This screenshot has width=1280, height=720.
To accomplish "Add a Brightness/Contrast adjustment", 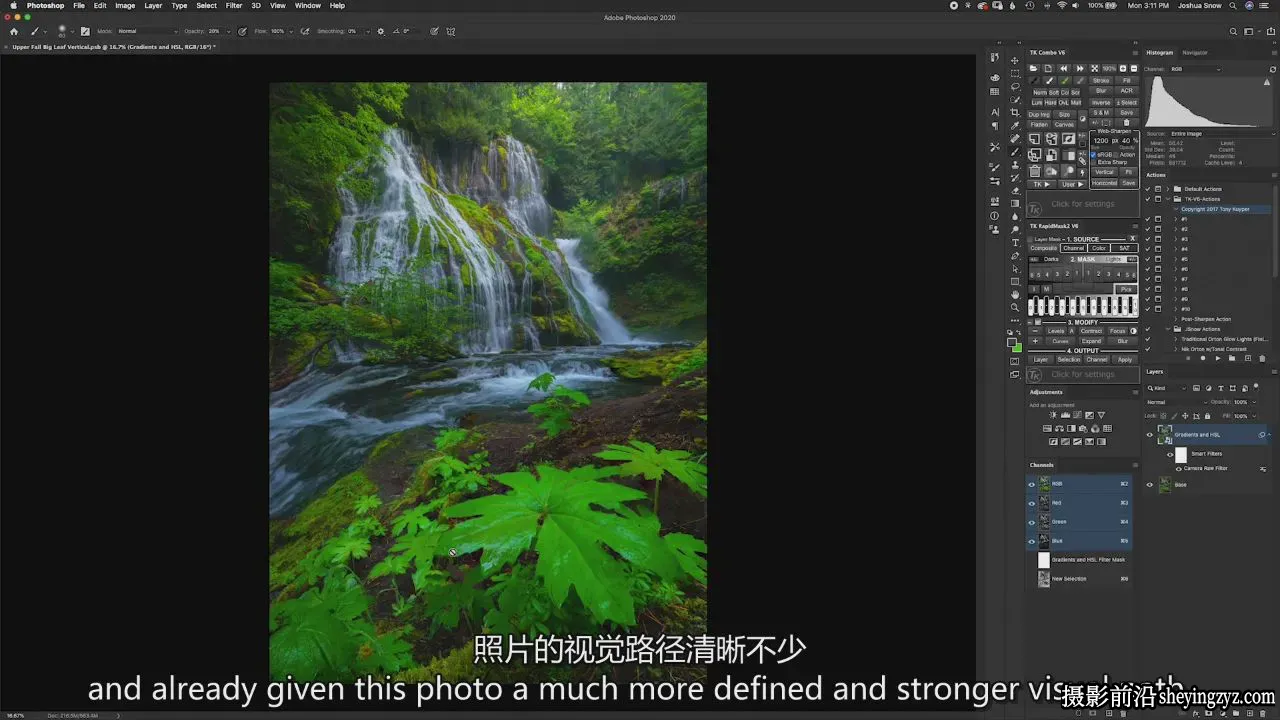I will point(1053,415).
